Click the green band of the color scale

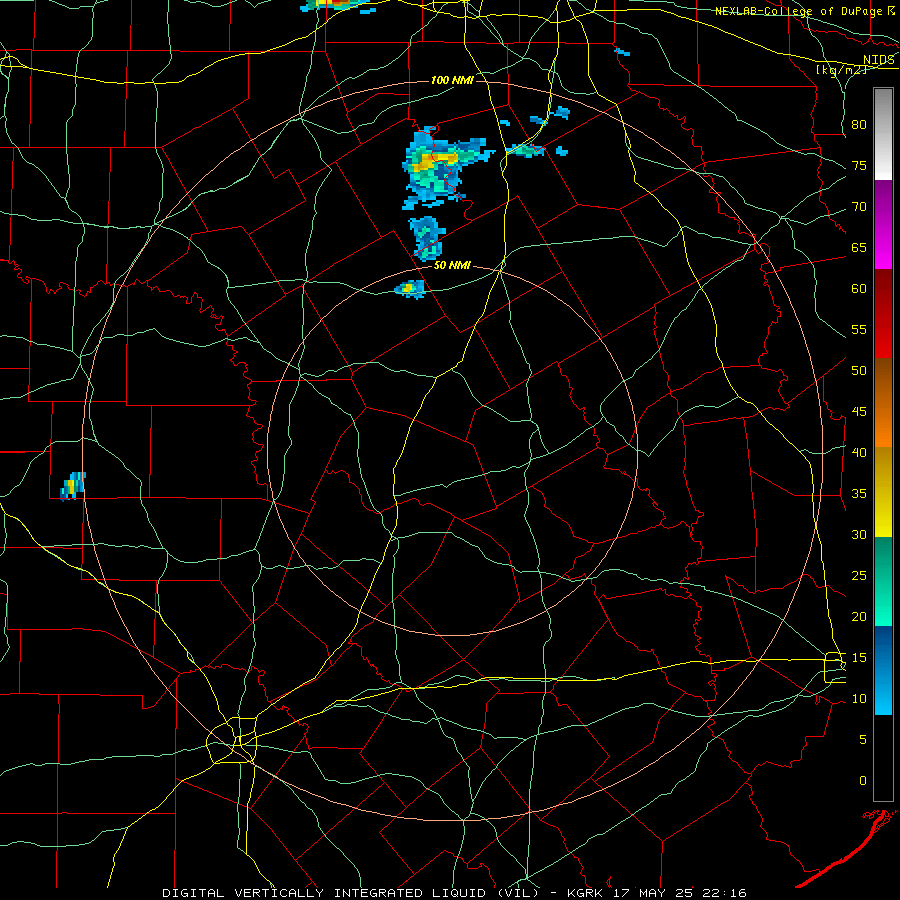tap(883, 581)
